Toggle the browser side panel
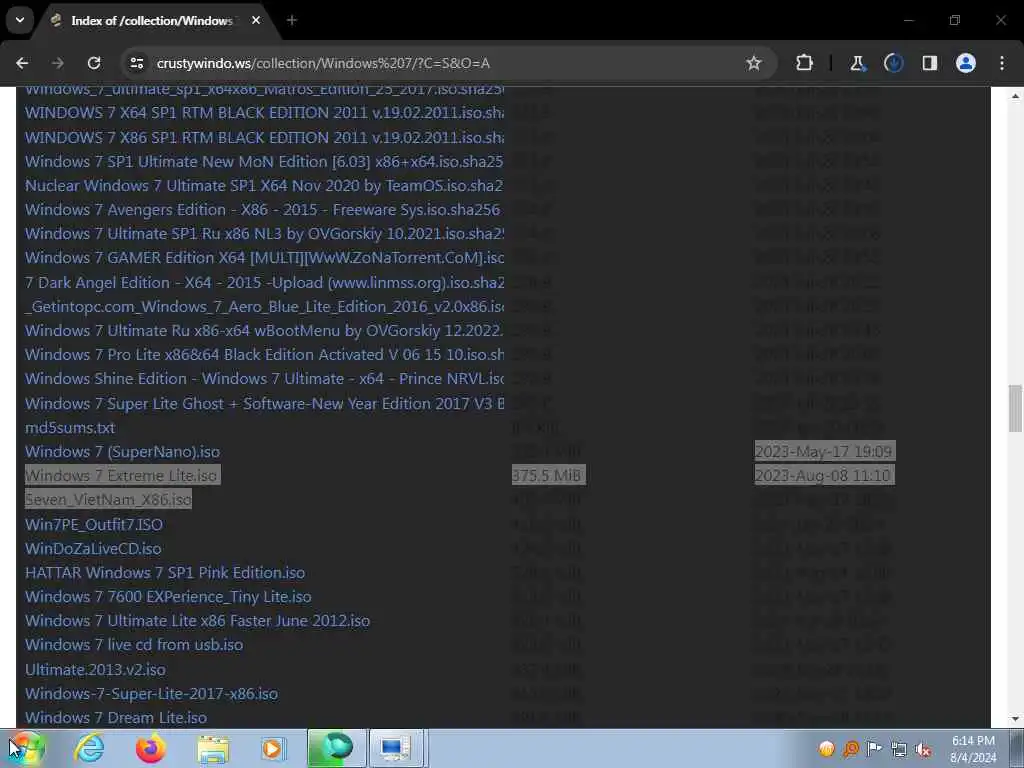The image size is (1024, 768). (x=929, y=63)
